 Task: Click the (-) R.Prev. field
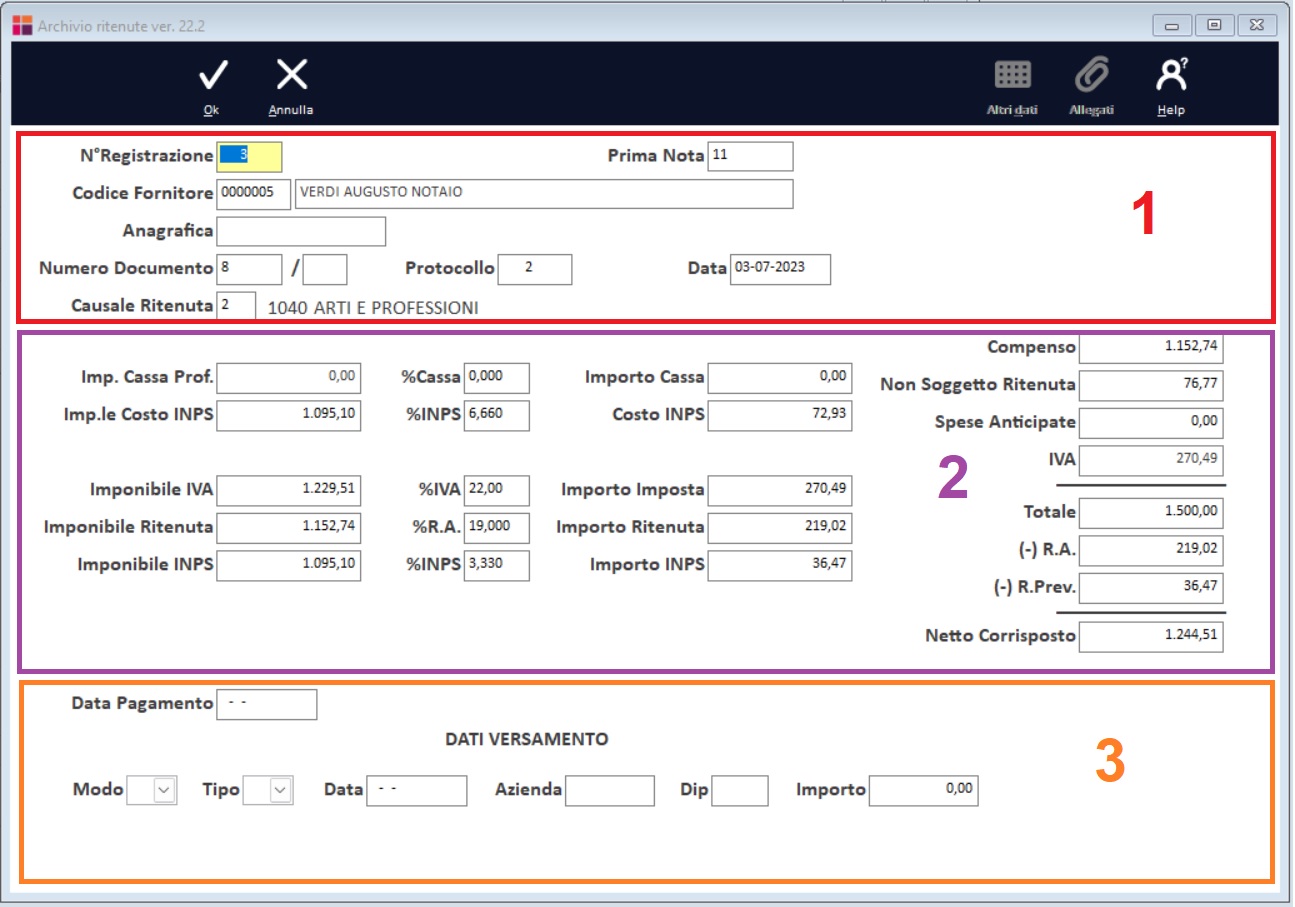(x=1152, y=587)
